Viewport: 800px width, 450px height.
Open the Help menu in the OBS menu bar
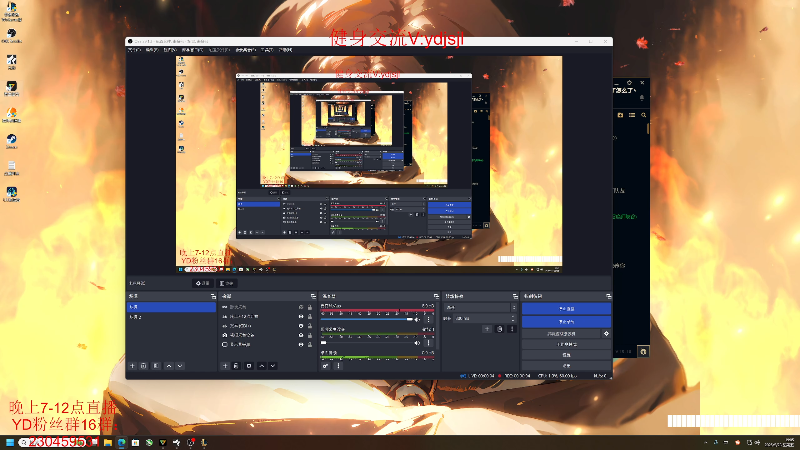285,50
